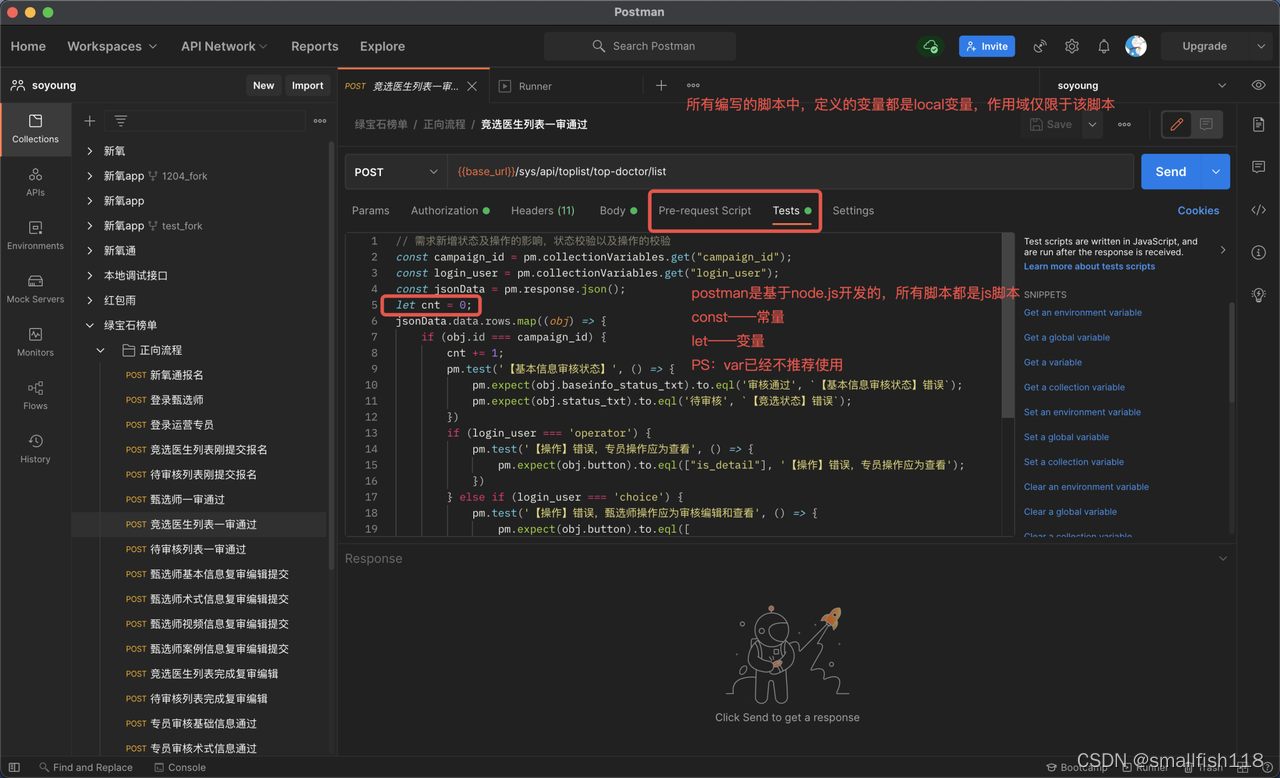Switch to comment mode icon
The height and width of the screenshot is (778, 1280).
[1206, 124]
